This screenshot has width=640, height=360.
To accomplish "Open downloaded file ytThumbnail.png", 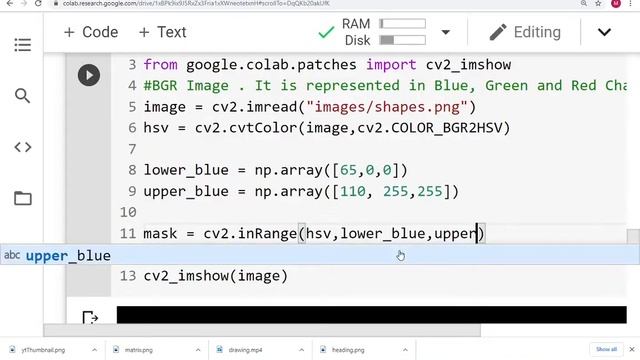I will pos(43,350).
